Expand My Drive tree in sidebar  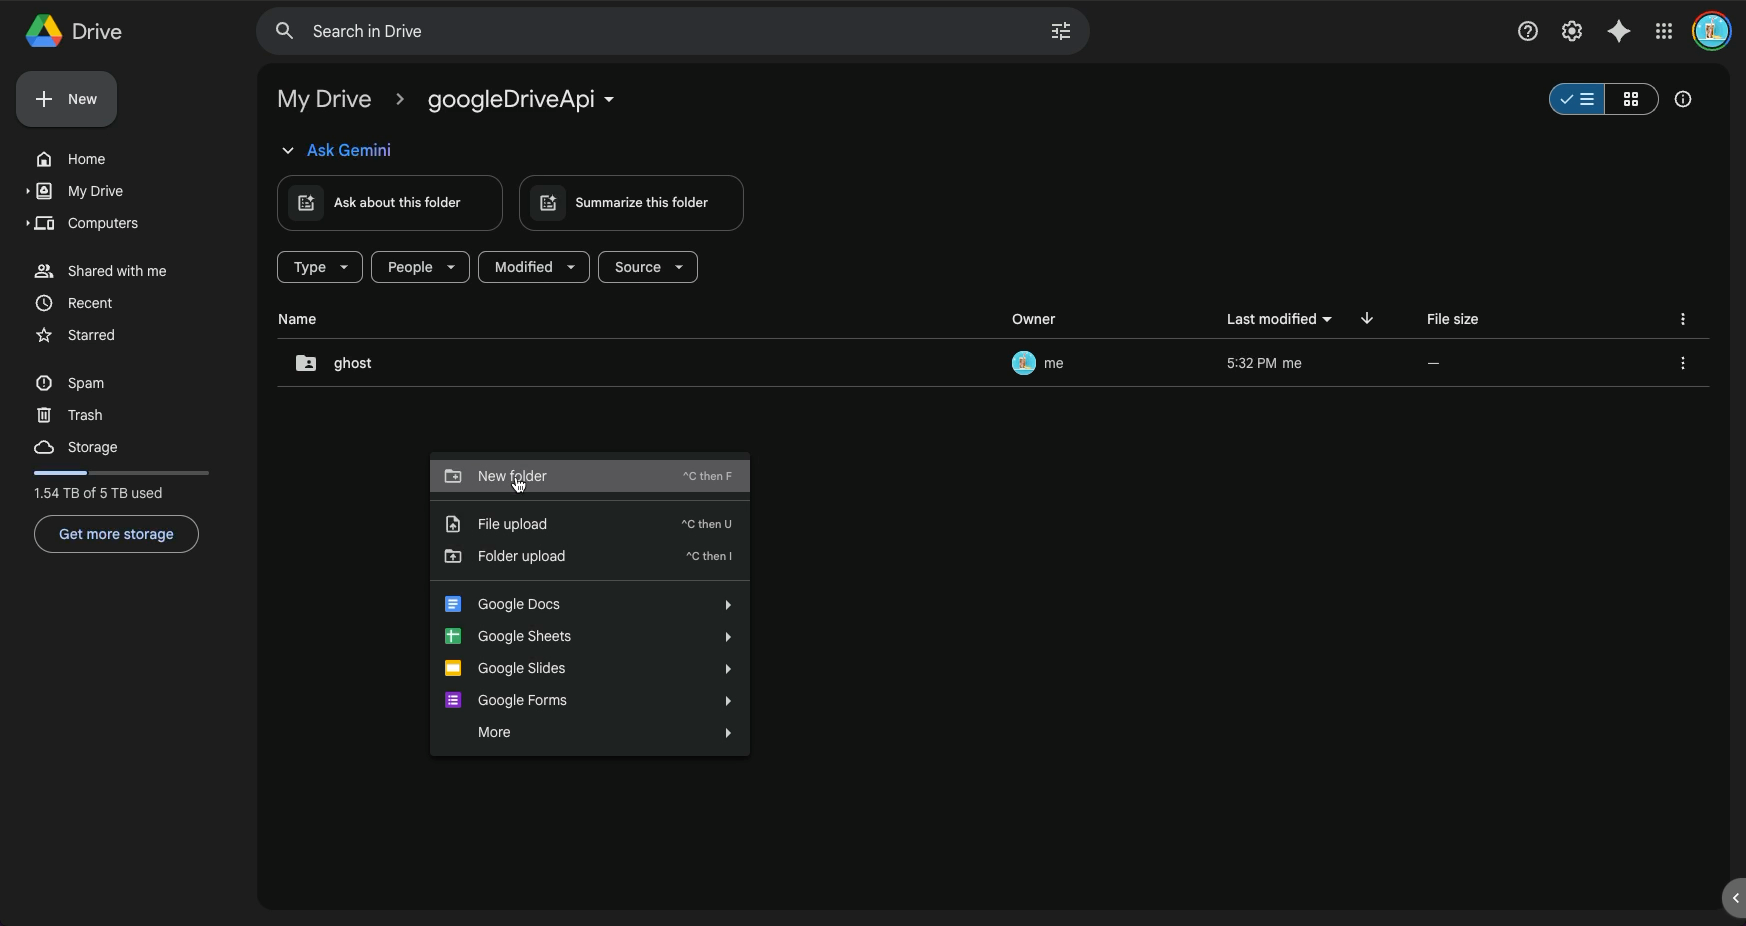[x=28, y=191]
